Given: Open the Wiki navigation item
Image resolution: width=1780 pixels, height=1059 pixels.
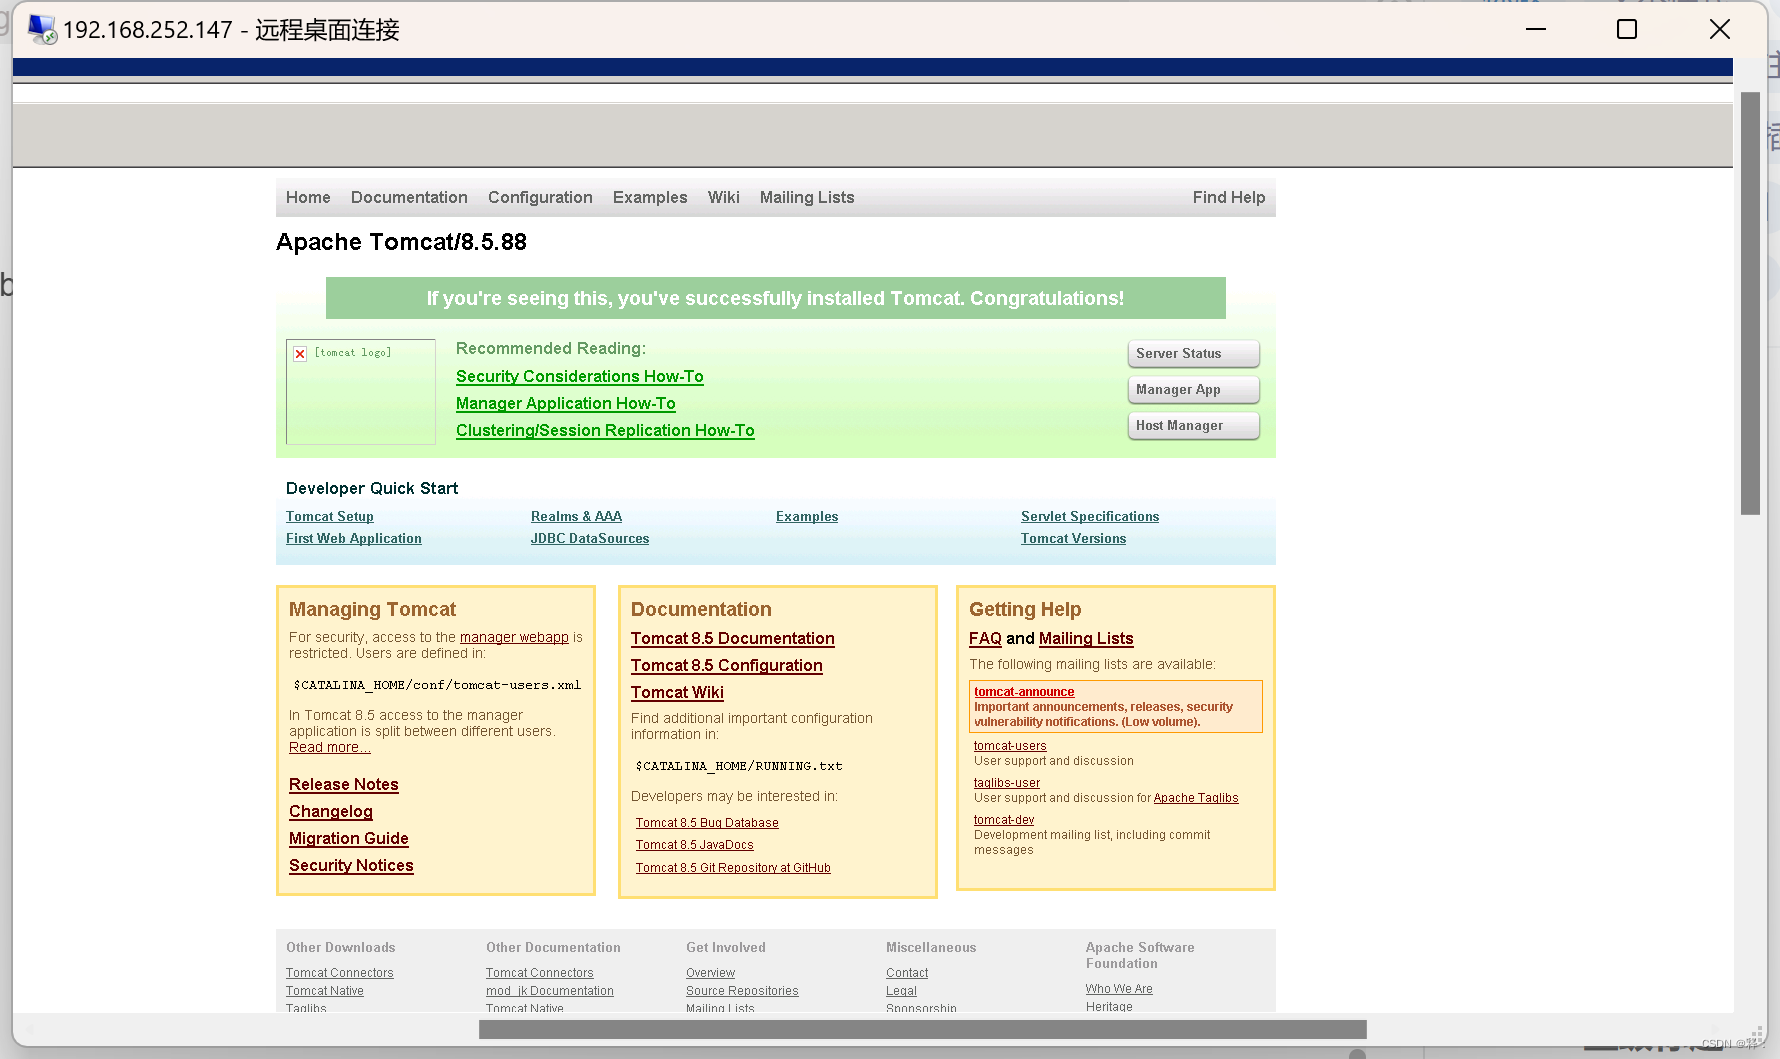Looking at the screenshot, I should coord(724,197).
